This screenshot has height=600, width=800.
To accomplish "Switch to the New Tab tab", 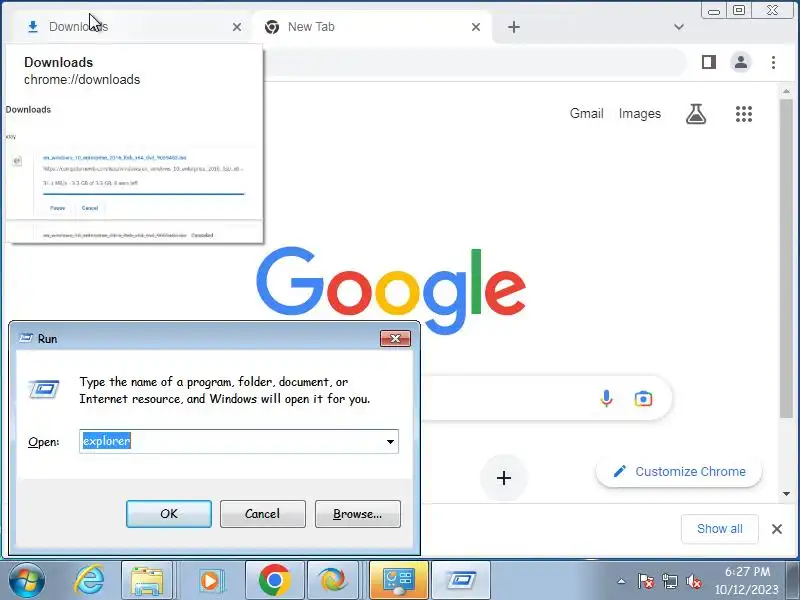I will tap(372, 27).
